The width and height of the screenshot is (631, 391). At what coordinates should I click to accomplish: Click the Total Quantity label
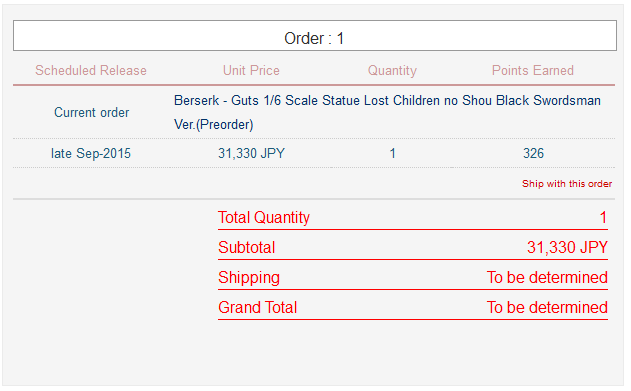(264, 218)
